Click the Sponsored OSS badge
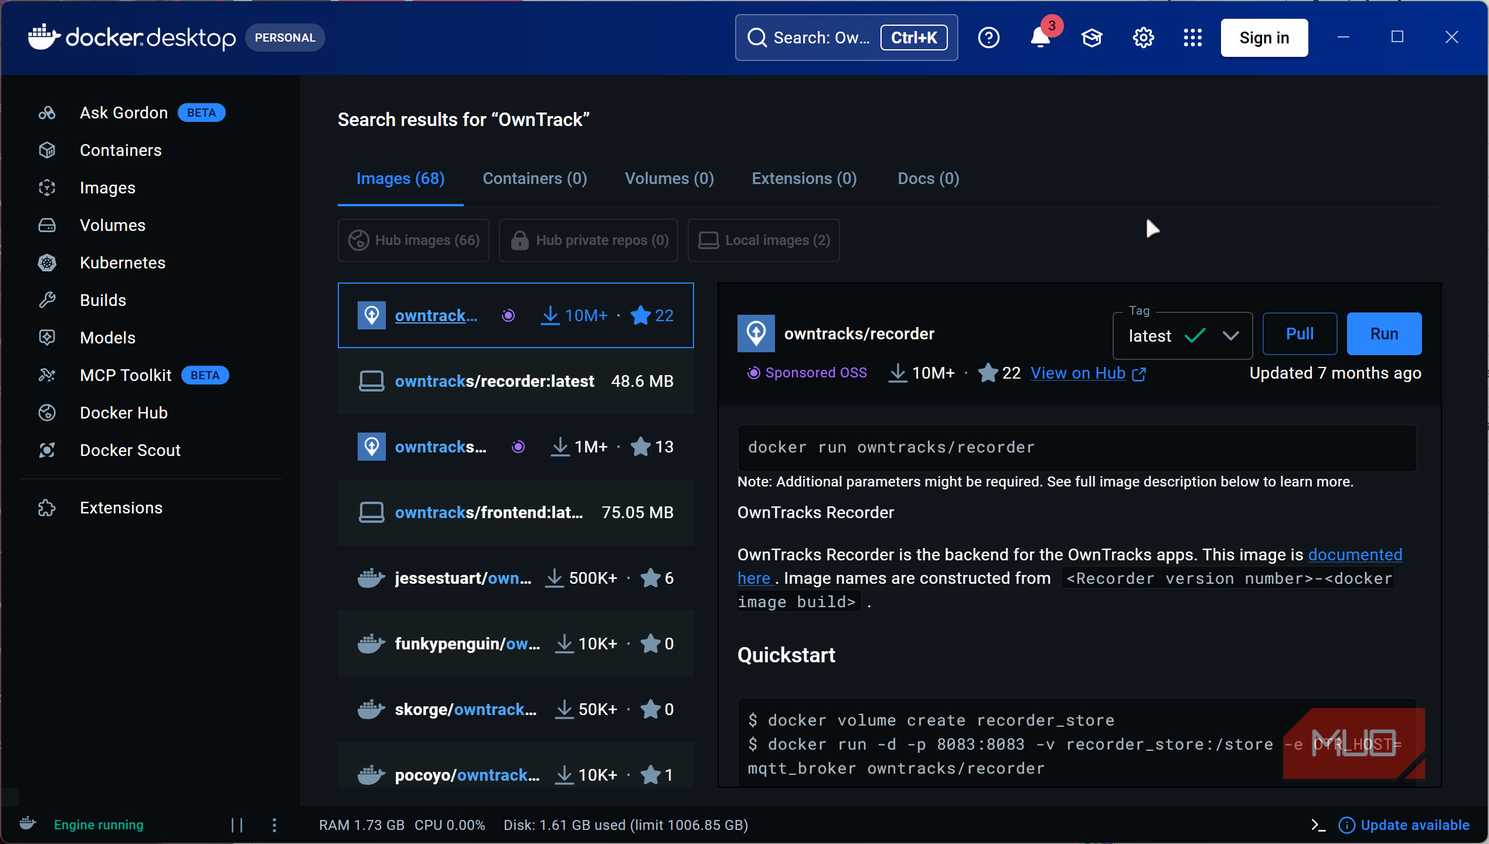 point(807,373)
